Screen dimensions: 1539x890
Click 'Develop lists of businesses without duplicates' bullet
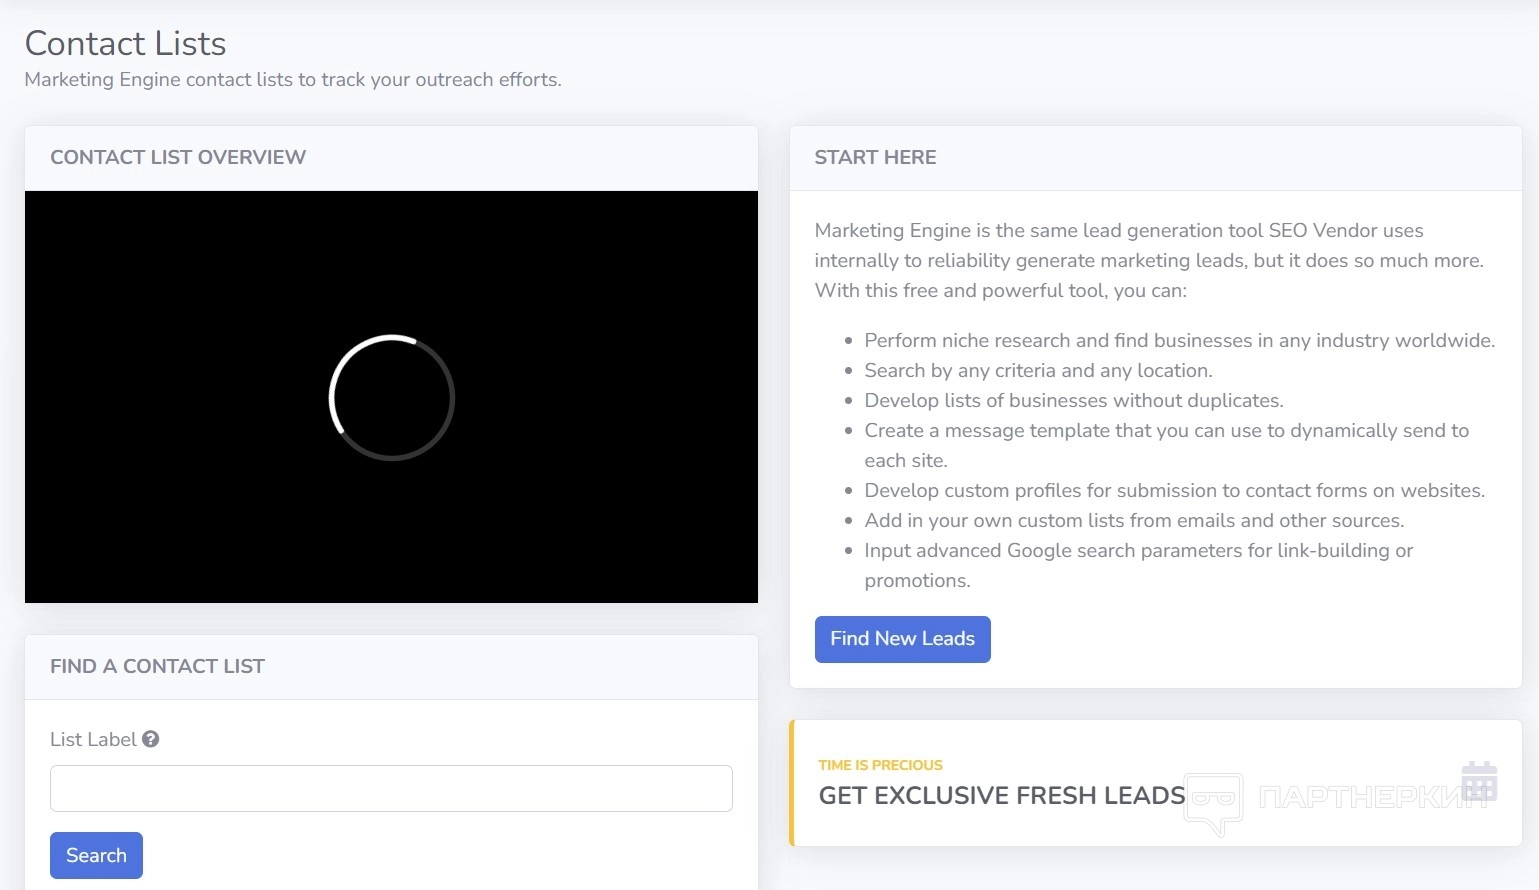[x=1073, y=400]
